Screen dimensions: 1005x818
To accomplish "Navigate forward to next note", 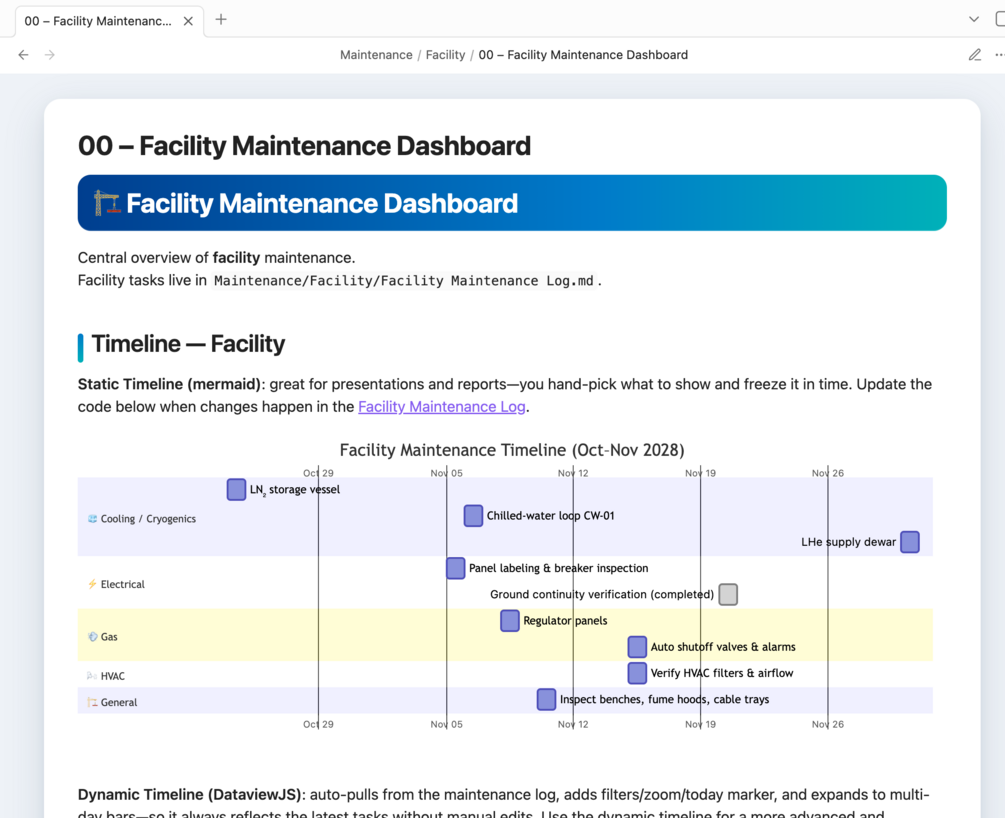I will pos(50,55).
